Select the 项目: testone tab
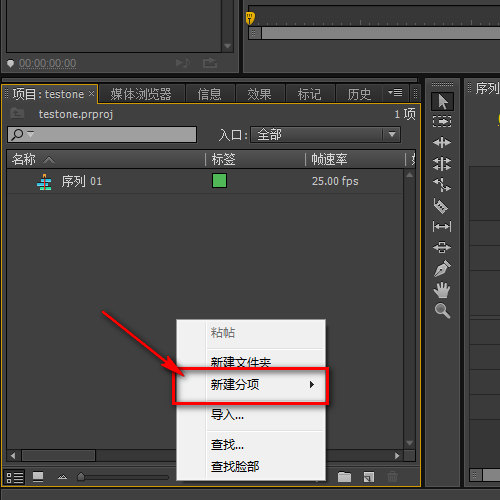Viewport: 500px width, 500px height. point(48,94)
